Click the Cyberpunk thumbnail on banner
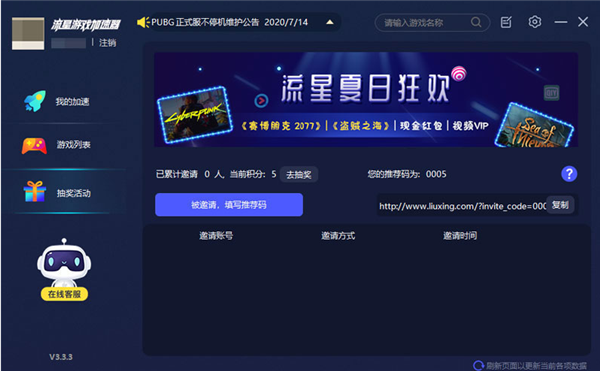The height and width of the screenshot is (371, 600). pos(195,115)
